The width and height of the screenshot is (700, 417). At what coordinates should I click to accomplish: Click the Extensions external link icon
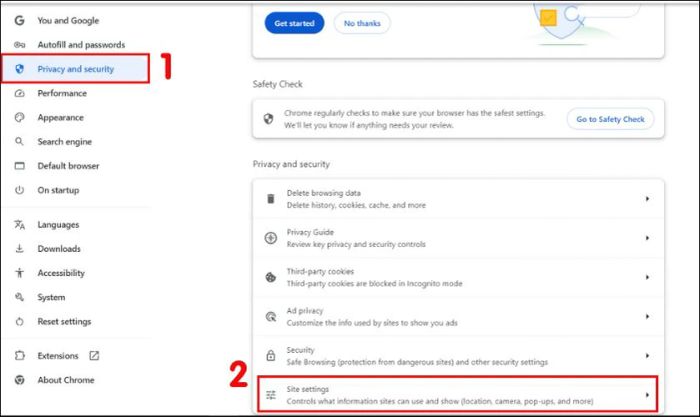click(94, 356)
